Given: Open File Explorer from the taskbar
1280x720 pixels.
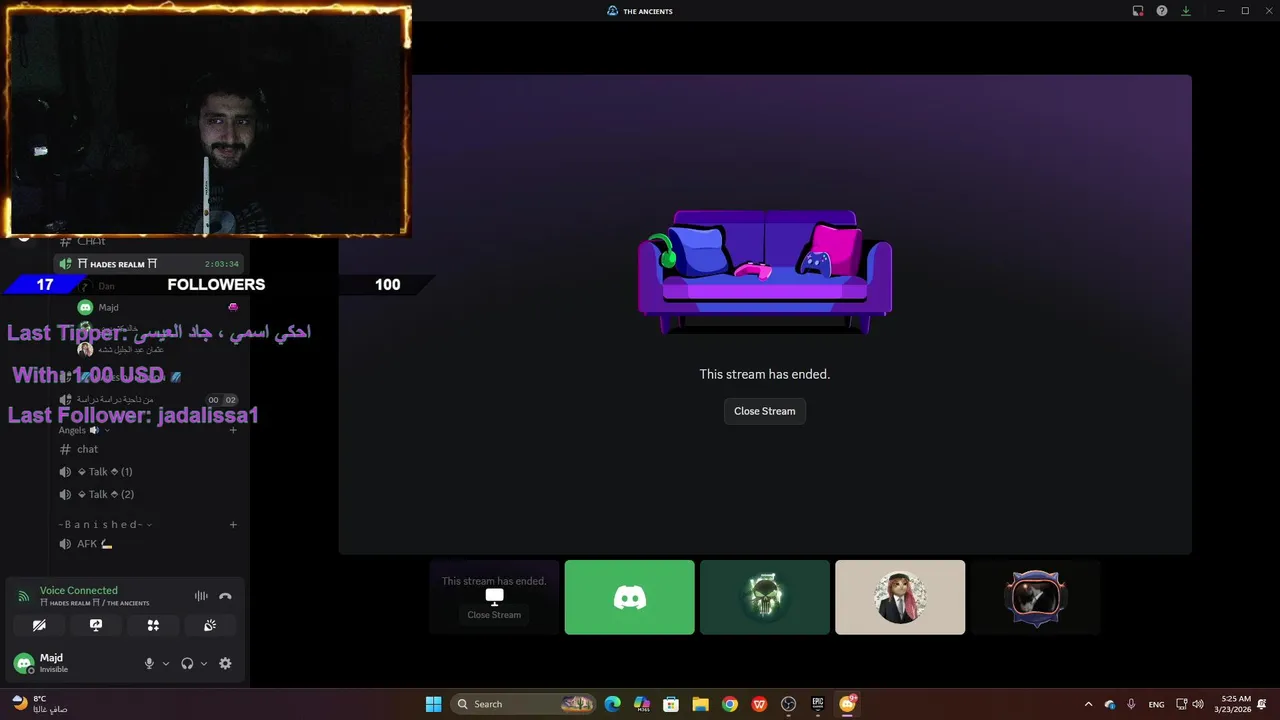Looking at the screenshot, I should pos(700,704).
